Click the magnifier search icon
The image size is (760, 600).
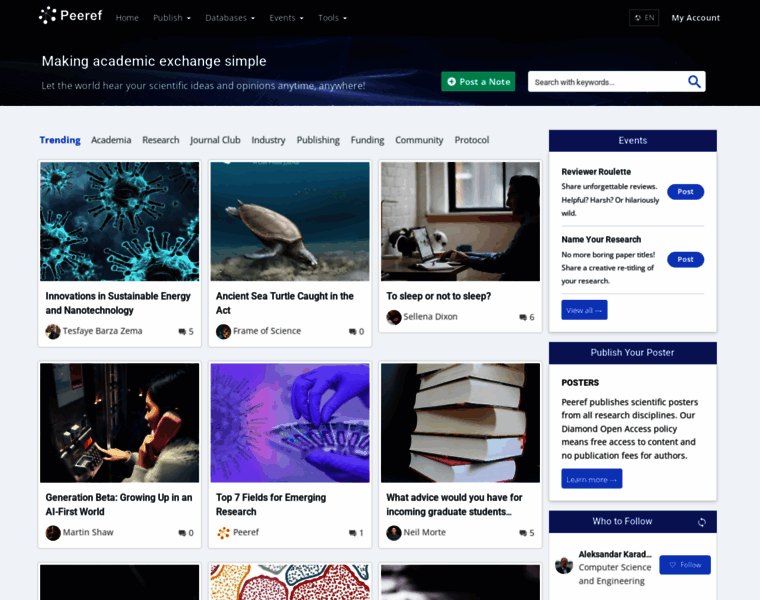[694, 82]
